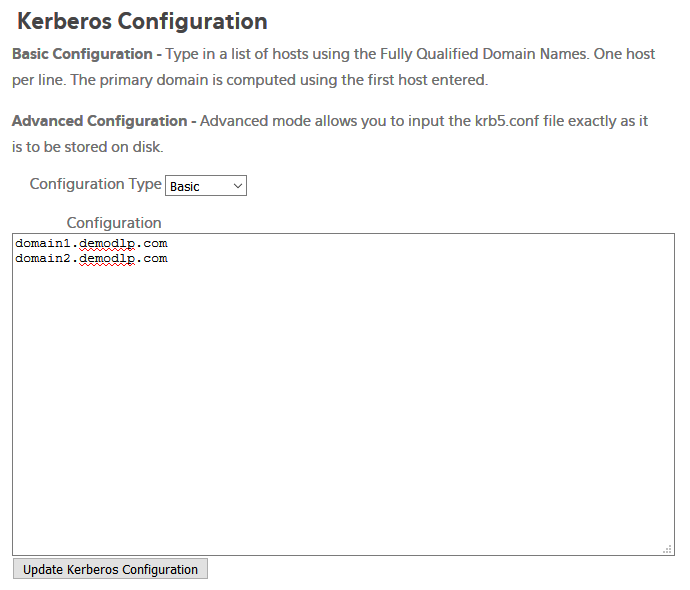Click the chevron arrow beside Basic
Screen dimensions: 690x590
tap(238, 186)
